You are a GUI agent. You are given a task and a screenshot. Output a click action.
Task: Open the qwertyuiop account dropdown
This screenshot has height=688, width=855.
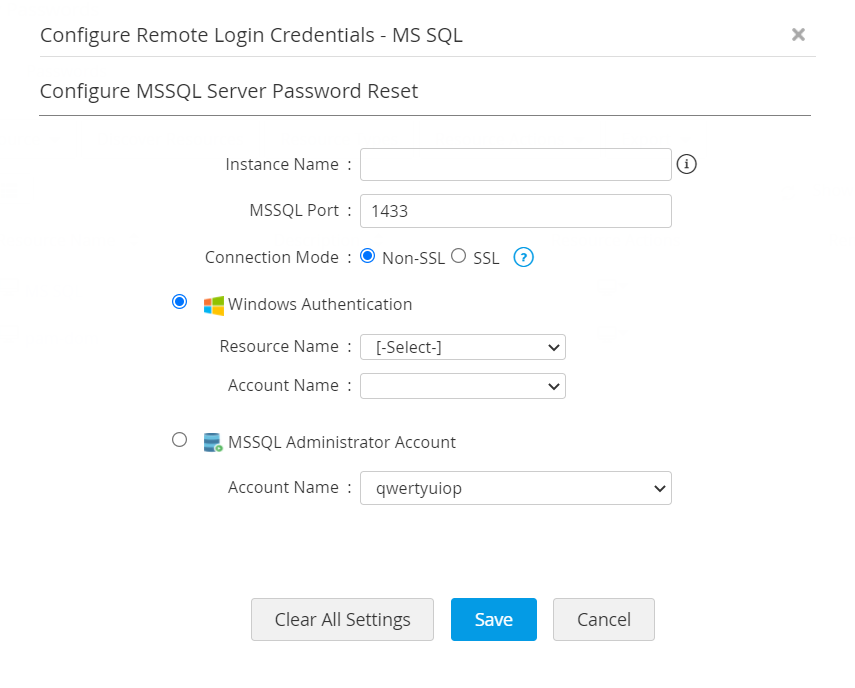coord(515,488)
